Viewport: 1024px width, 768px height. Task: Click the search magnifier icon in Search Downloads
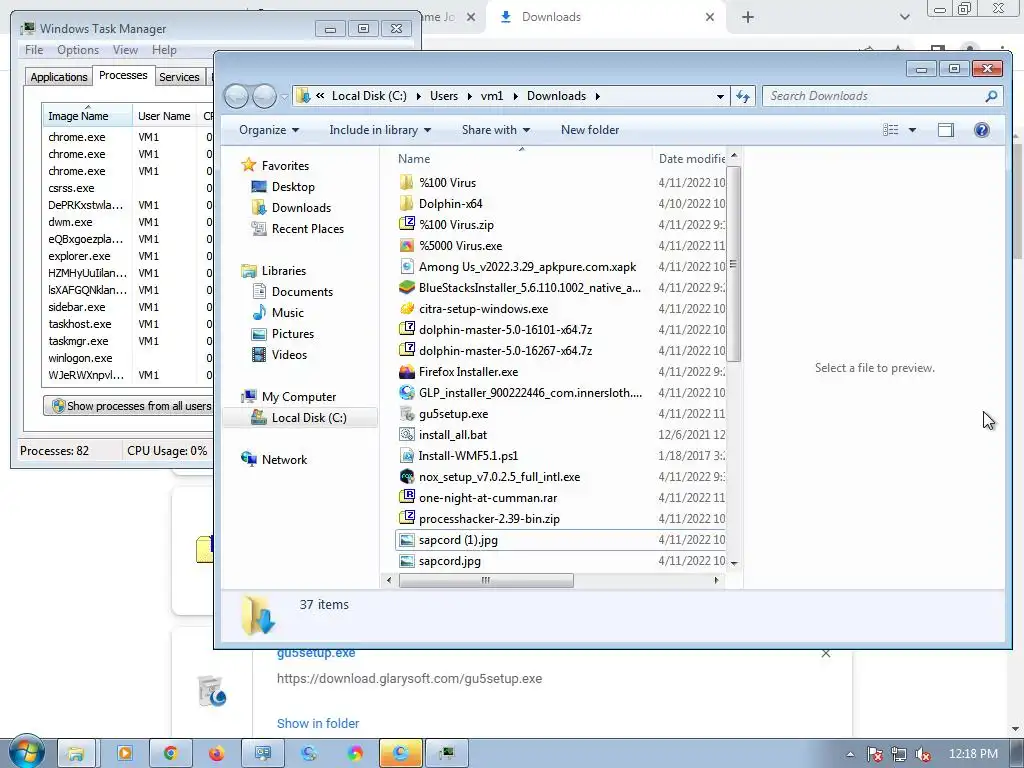tap(991, 96)
